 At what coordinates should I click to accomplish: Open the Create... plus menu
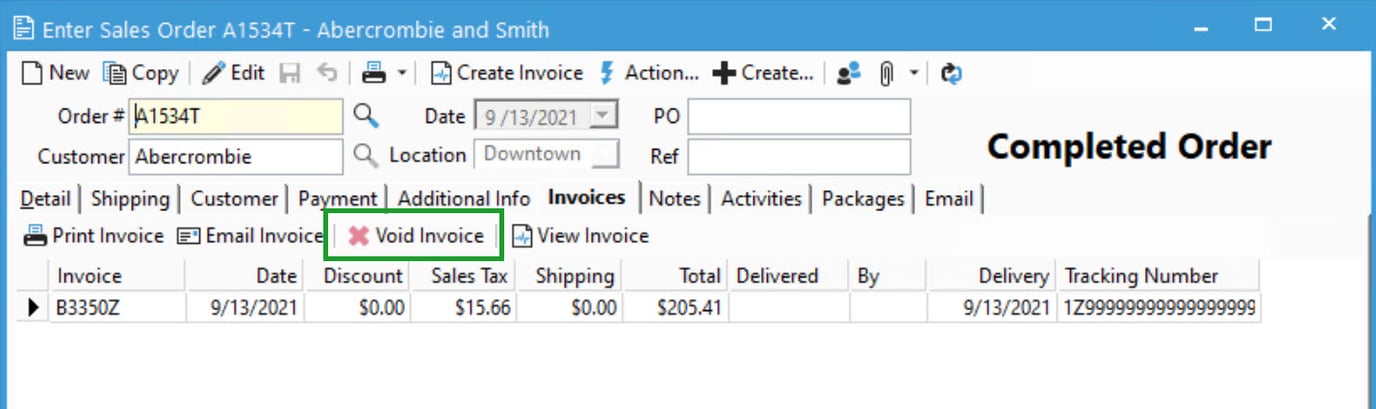(763, 73)
